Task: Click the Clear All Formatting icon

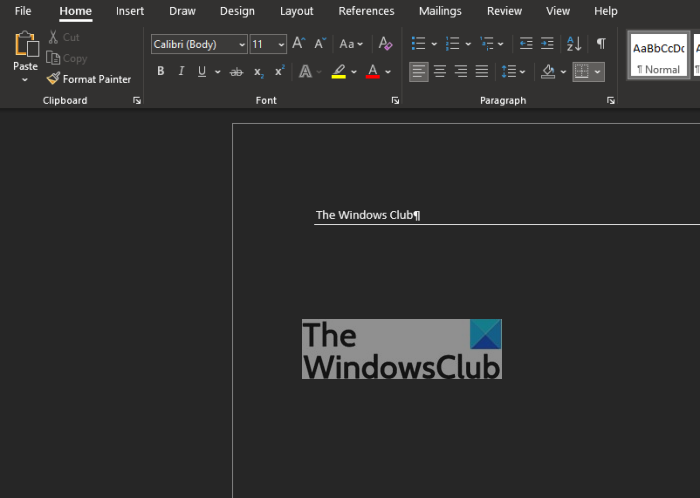Action: [x=386, y=44]
